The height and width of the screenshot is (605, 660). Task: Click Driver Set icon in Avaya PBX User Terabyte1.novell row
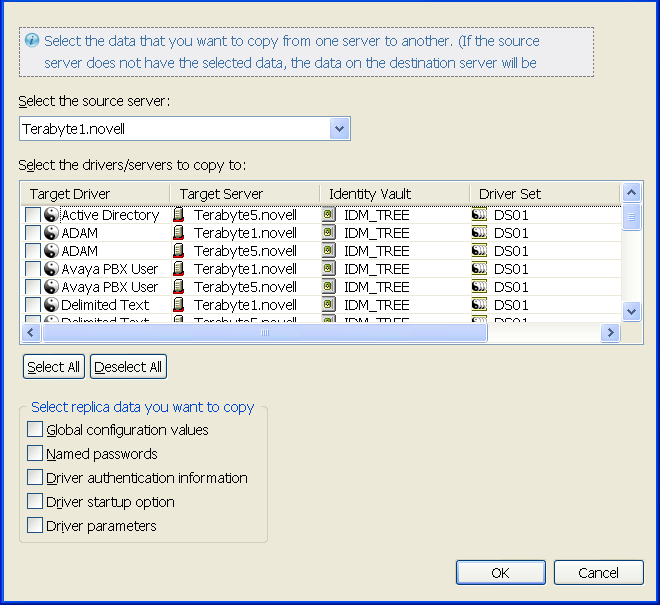pos(479,269)
